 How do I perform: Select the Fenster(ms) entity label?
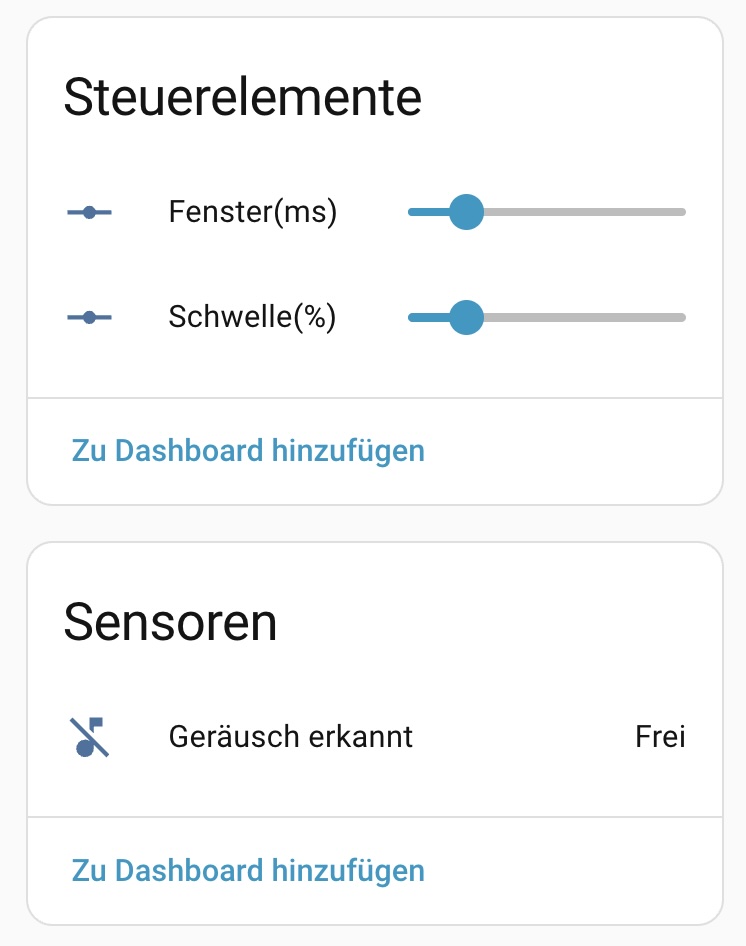[253, 212]
